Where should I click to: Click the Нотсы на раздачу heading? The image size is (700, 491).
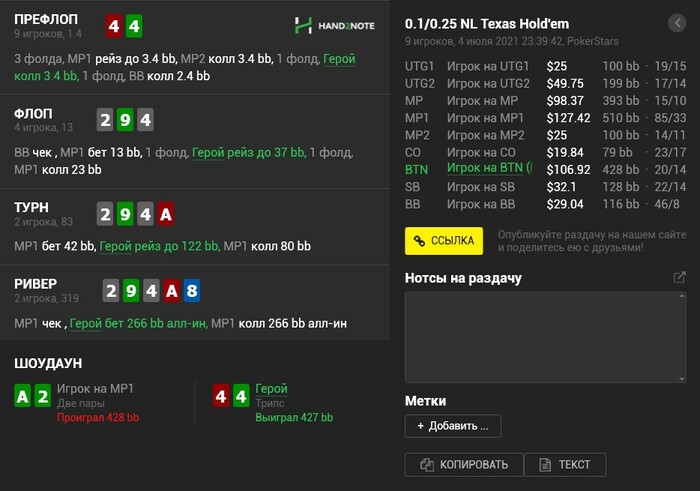click(x=463, y=278)
